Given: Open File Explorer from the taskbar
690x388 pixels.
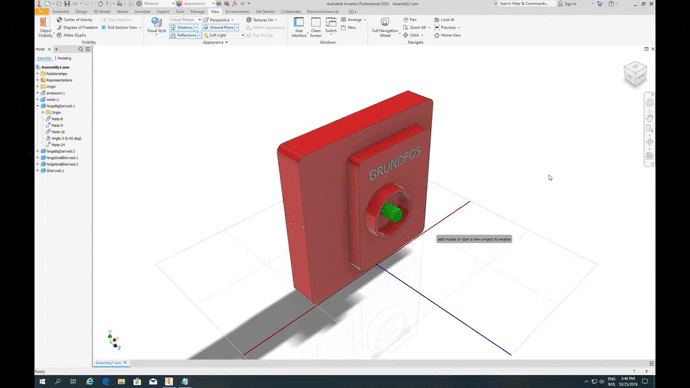Looking at the screenshot, I should [x=121, y=381].
